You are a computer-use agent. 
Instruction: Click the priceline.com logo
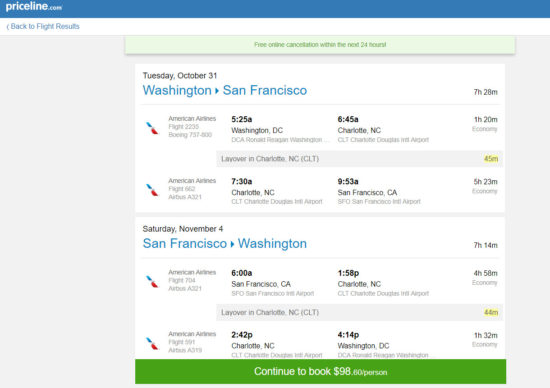[x=34, y=6]
